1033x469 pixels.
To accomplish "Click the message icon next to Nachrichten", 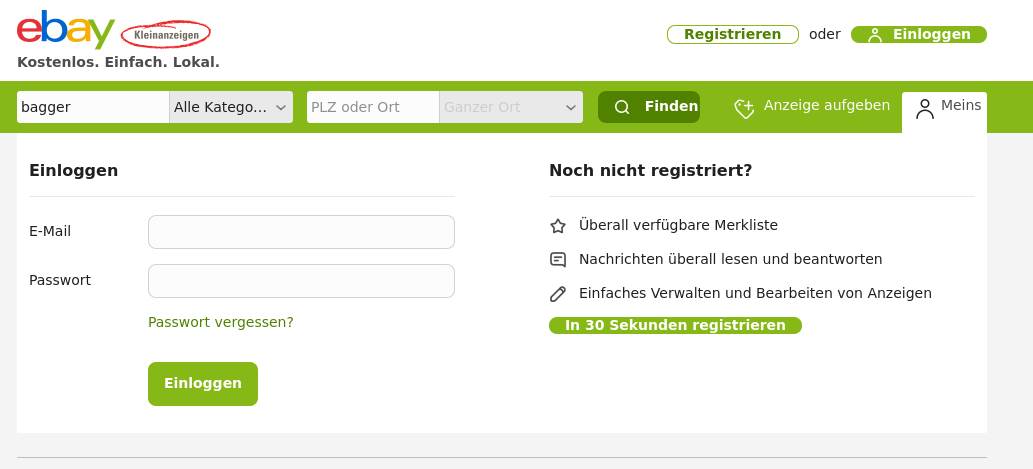I will [558, 260].
